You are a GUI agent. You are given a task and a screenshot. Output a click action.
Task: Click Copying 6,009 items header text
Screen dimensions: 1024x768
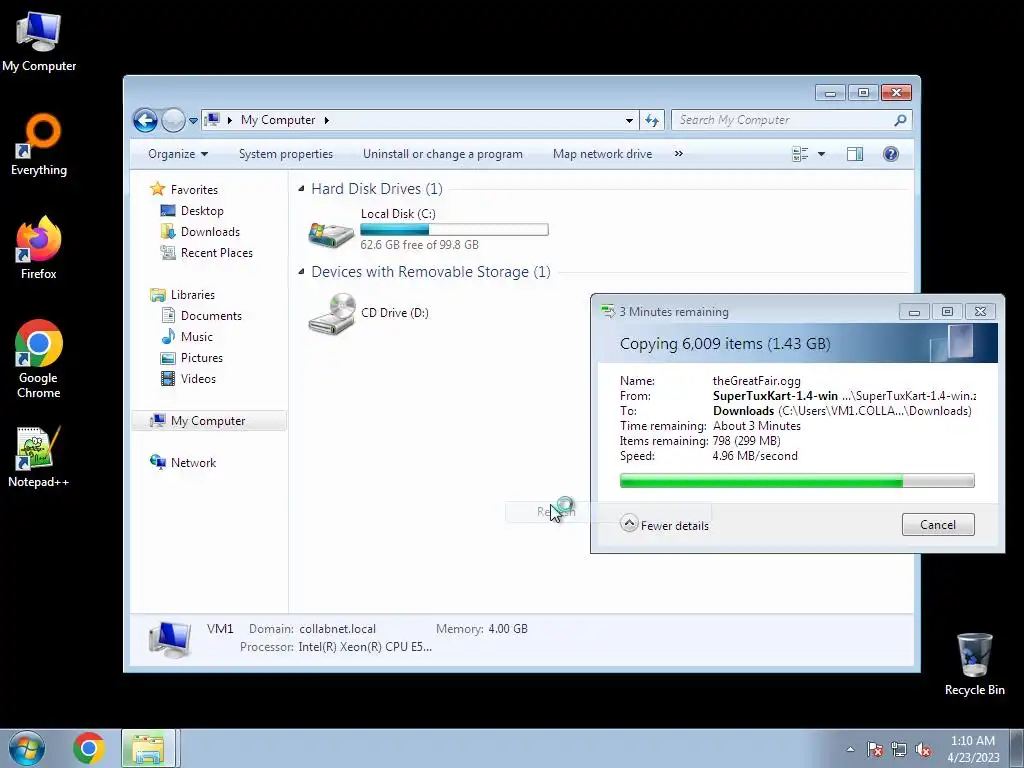(x=725, y=344)
